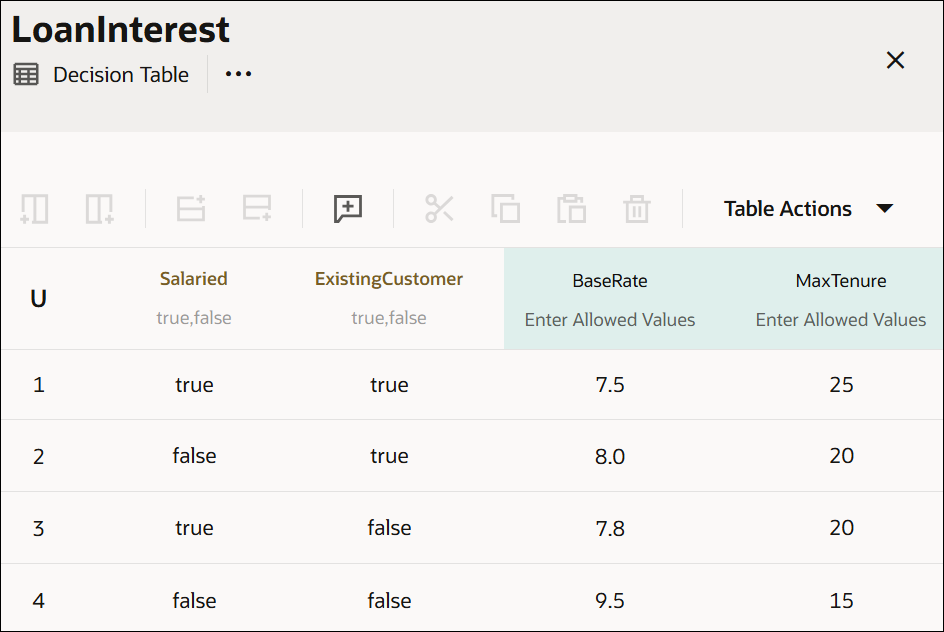
Task: Click the U hit policy cell
Action: point(39,299)
